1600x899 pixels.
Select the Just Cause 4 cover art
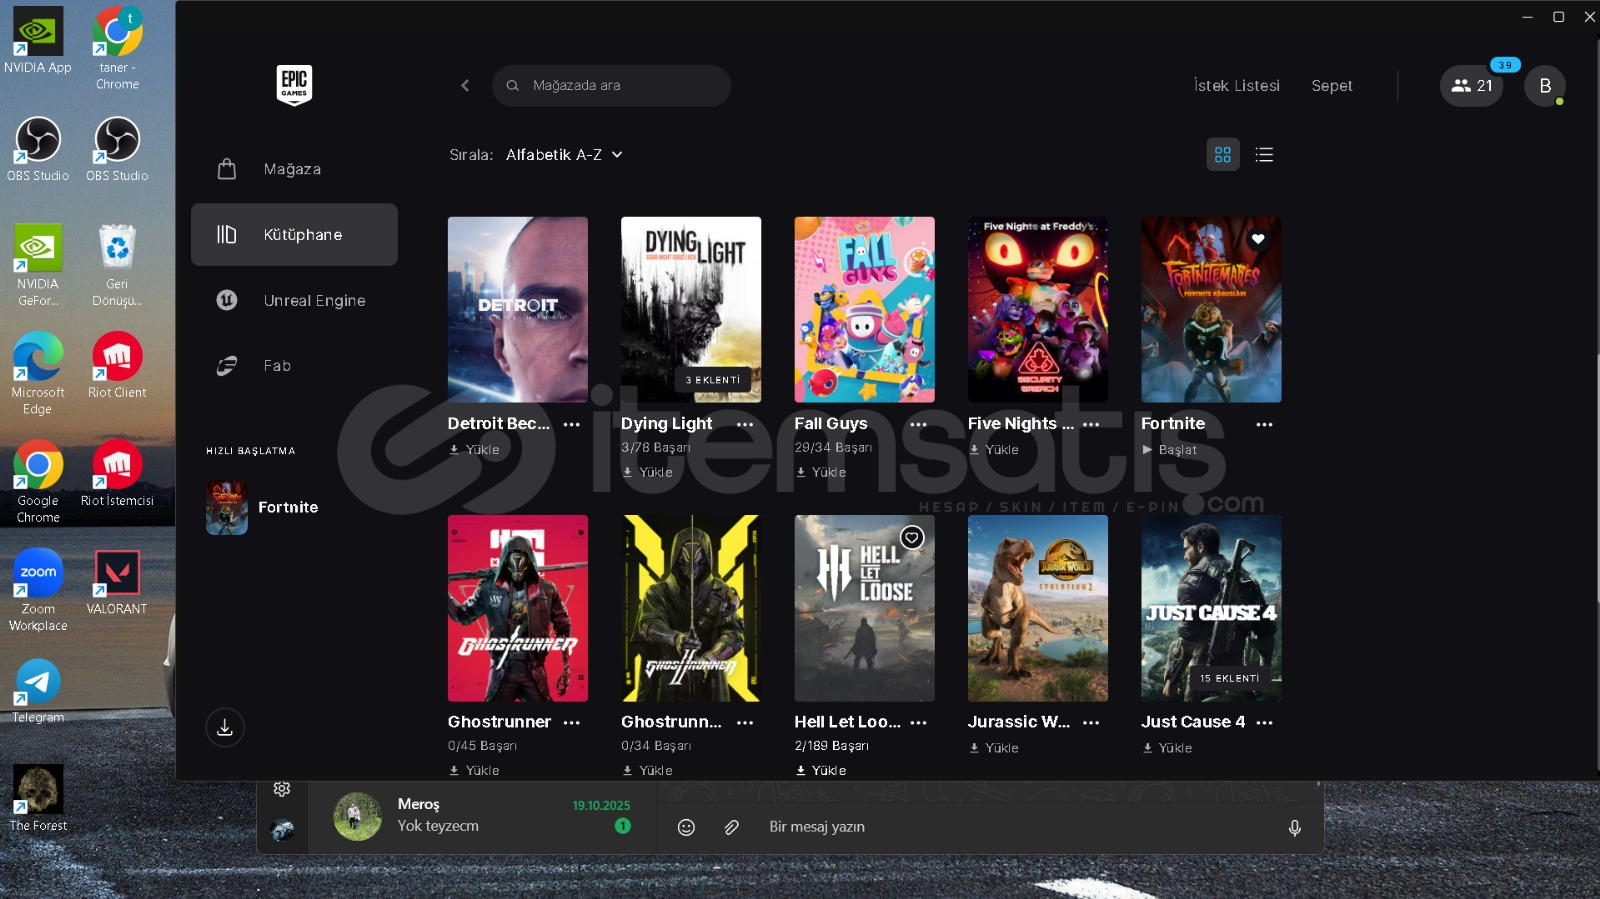click(x=1211, y=608)
